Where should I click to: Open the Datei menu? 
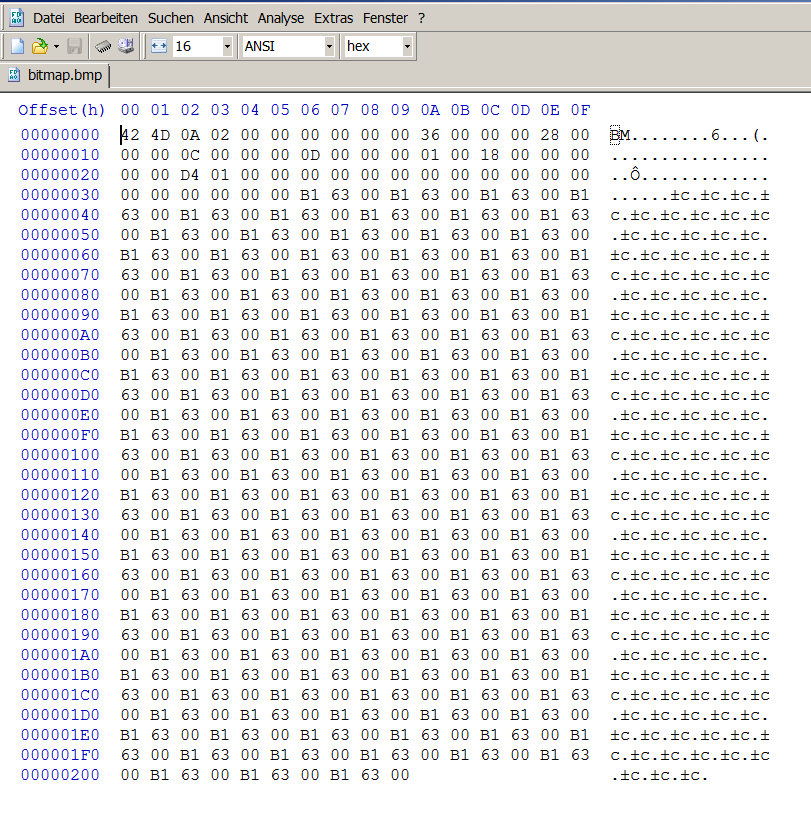point(48,18)
